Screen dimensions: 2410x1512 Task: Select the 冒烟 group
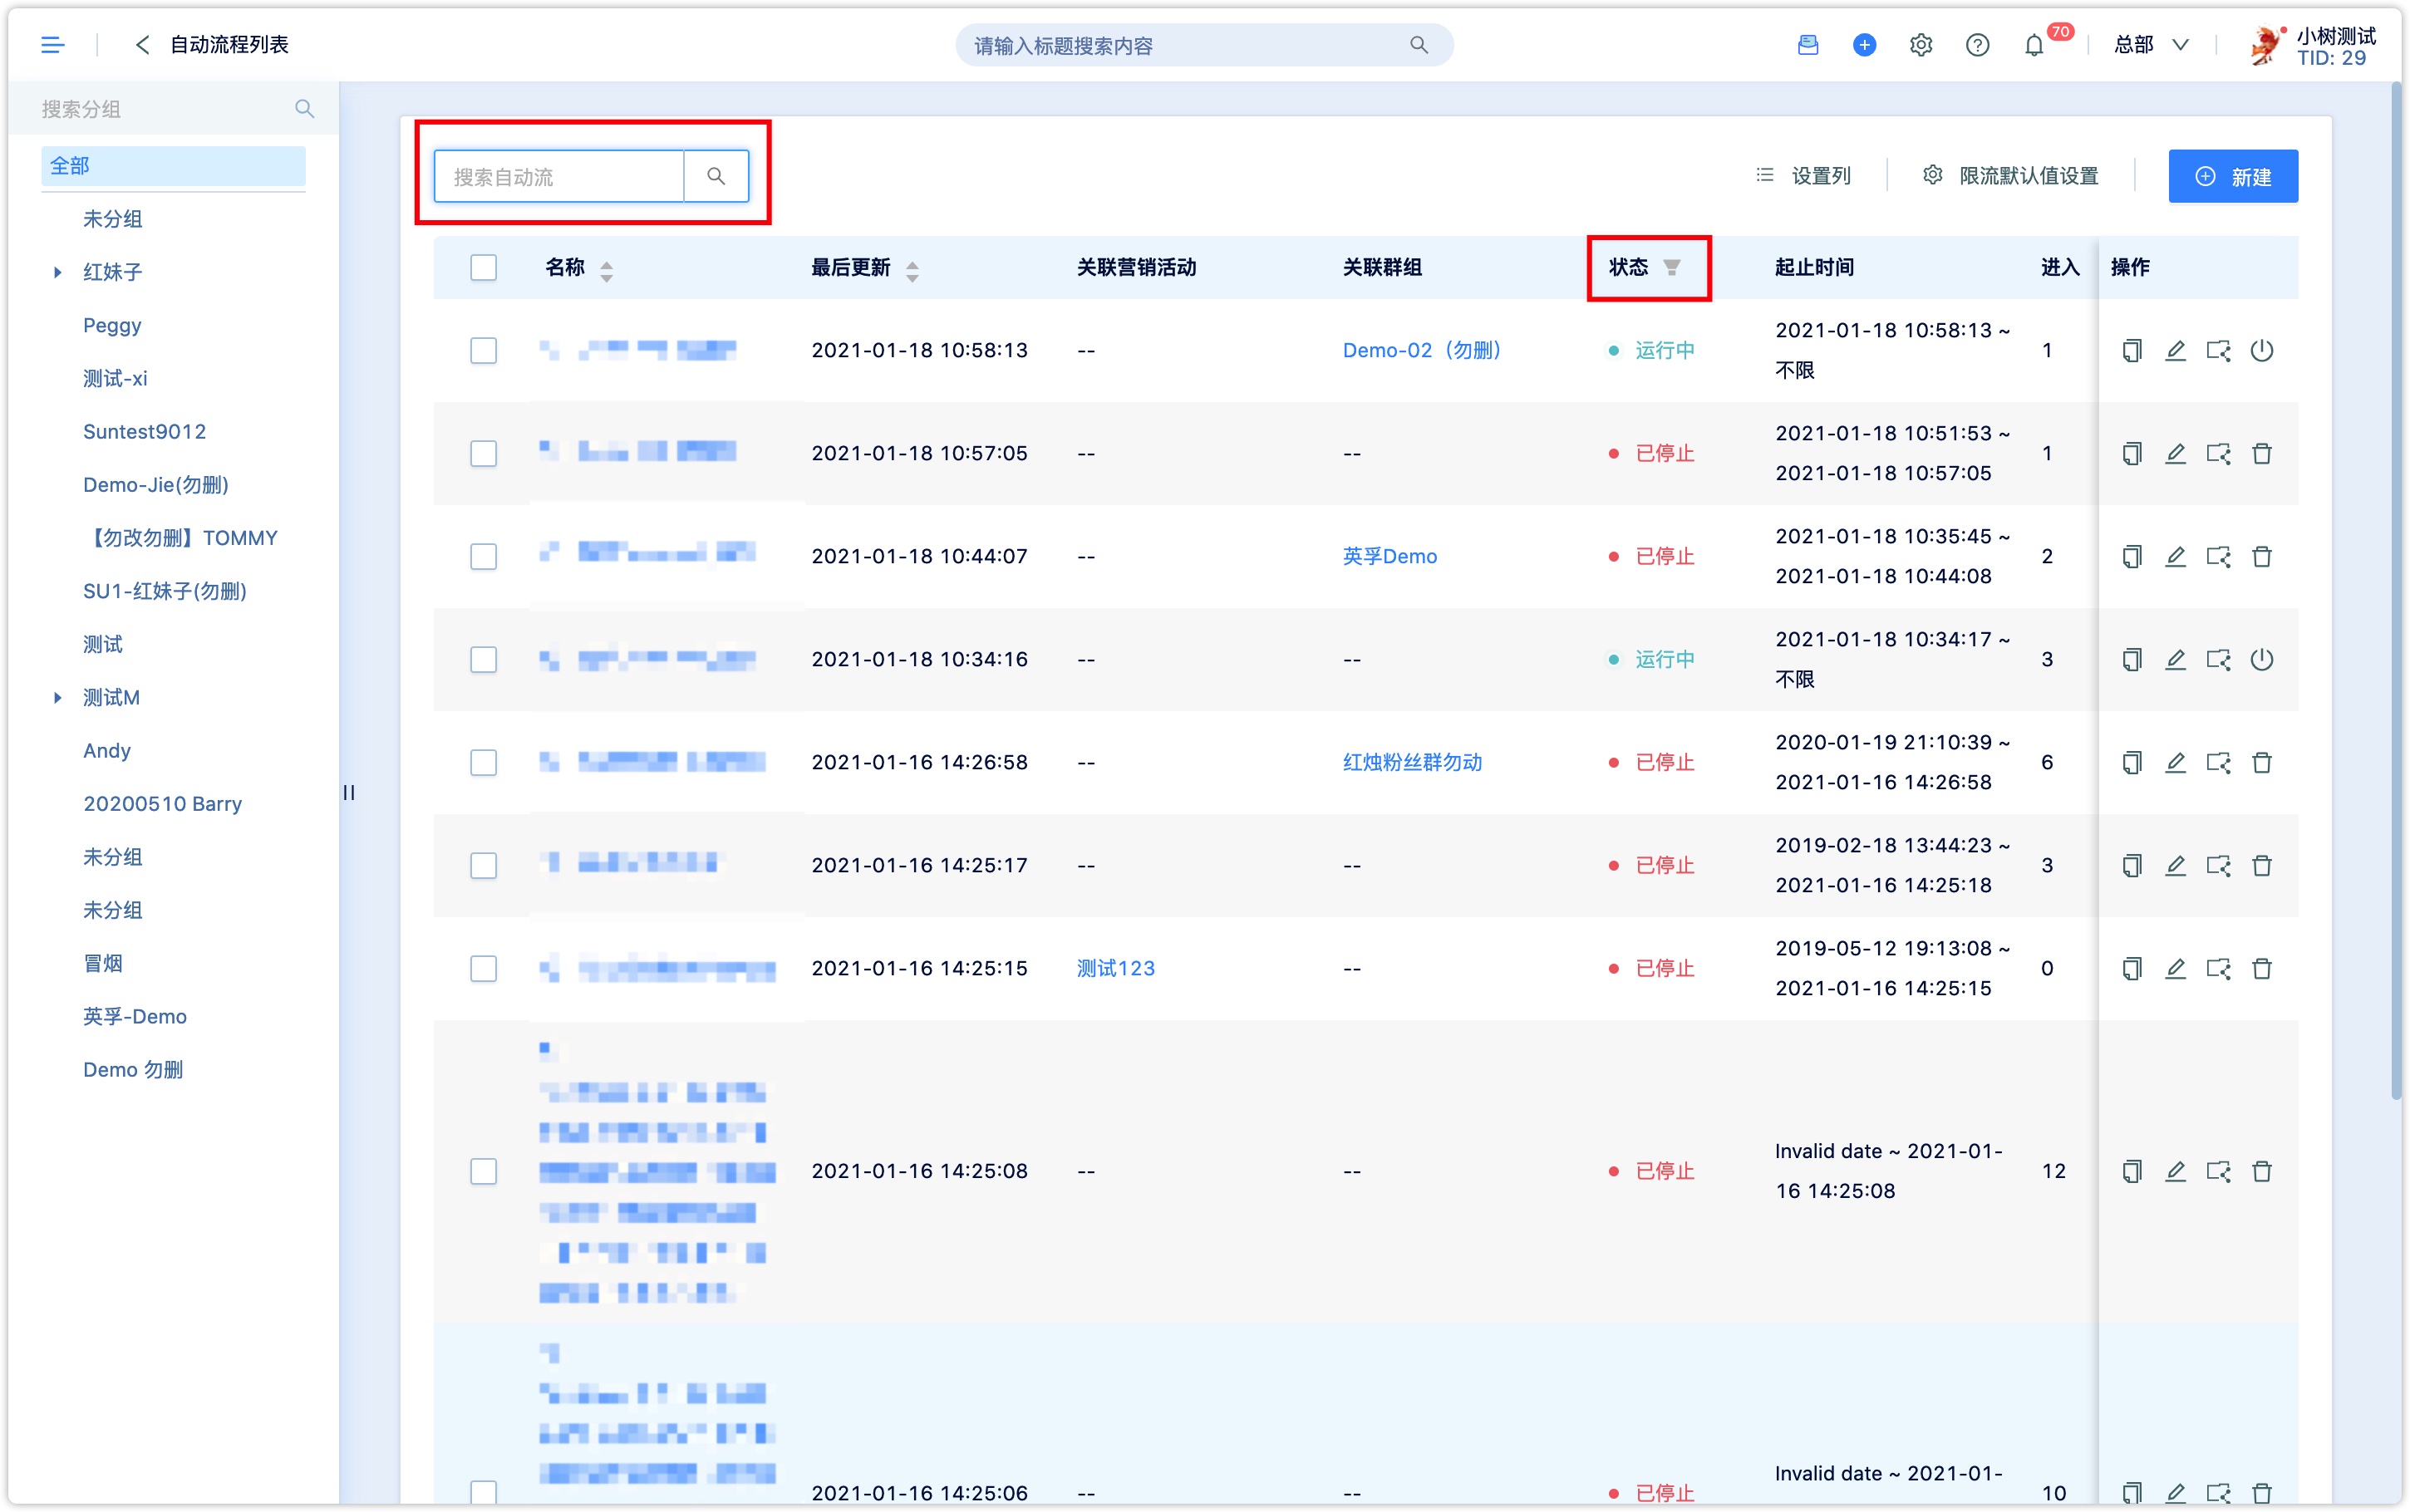[x=103, y=963]
